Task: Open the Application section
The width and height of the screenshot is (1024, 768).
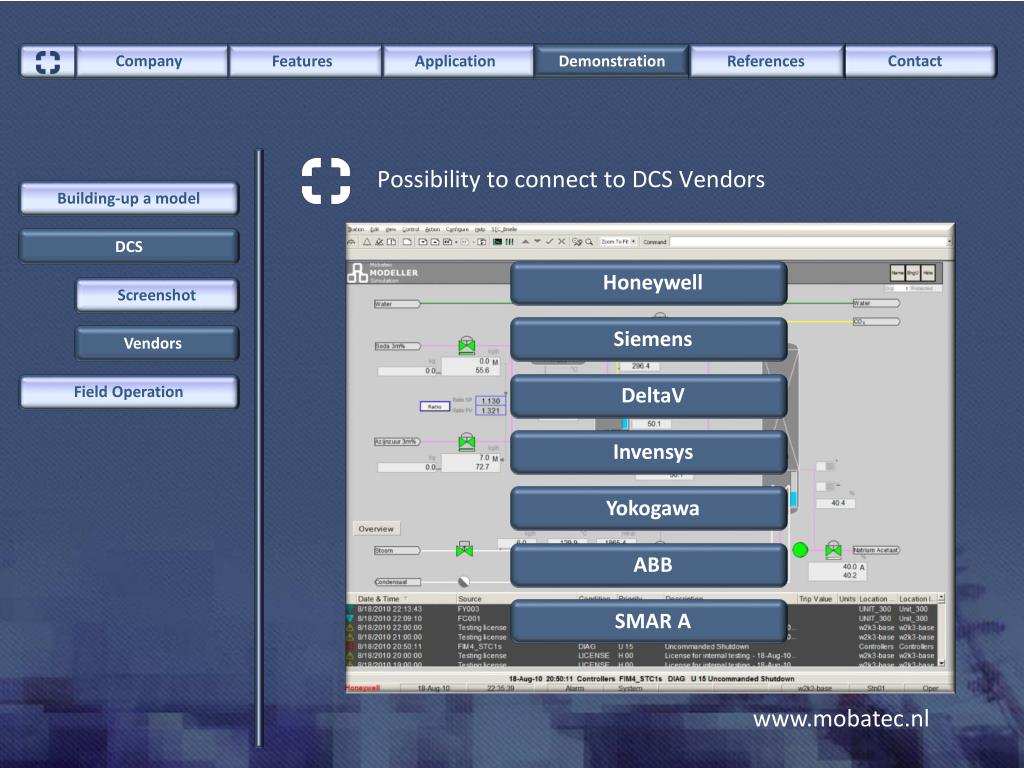Action: 458,61
